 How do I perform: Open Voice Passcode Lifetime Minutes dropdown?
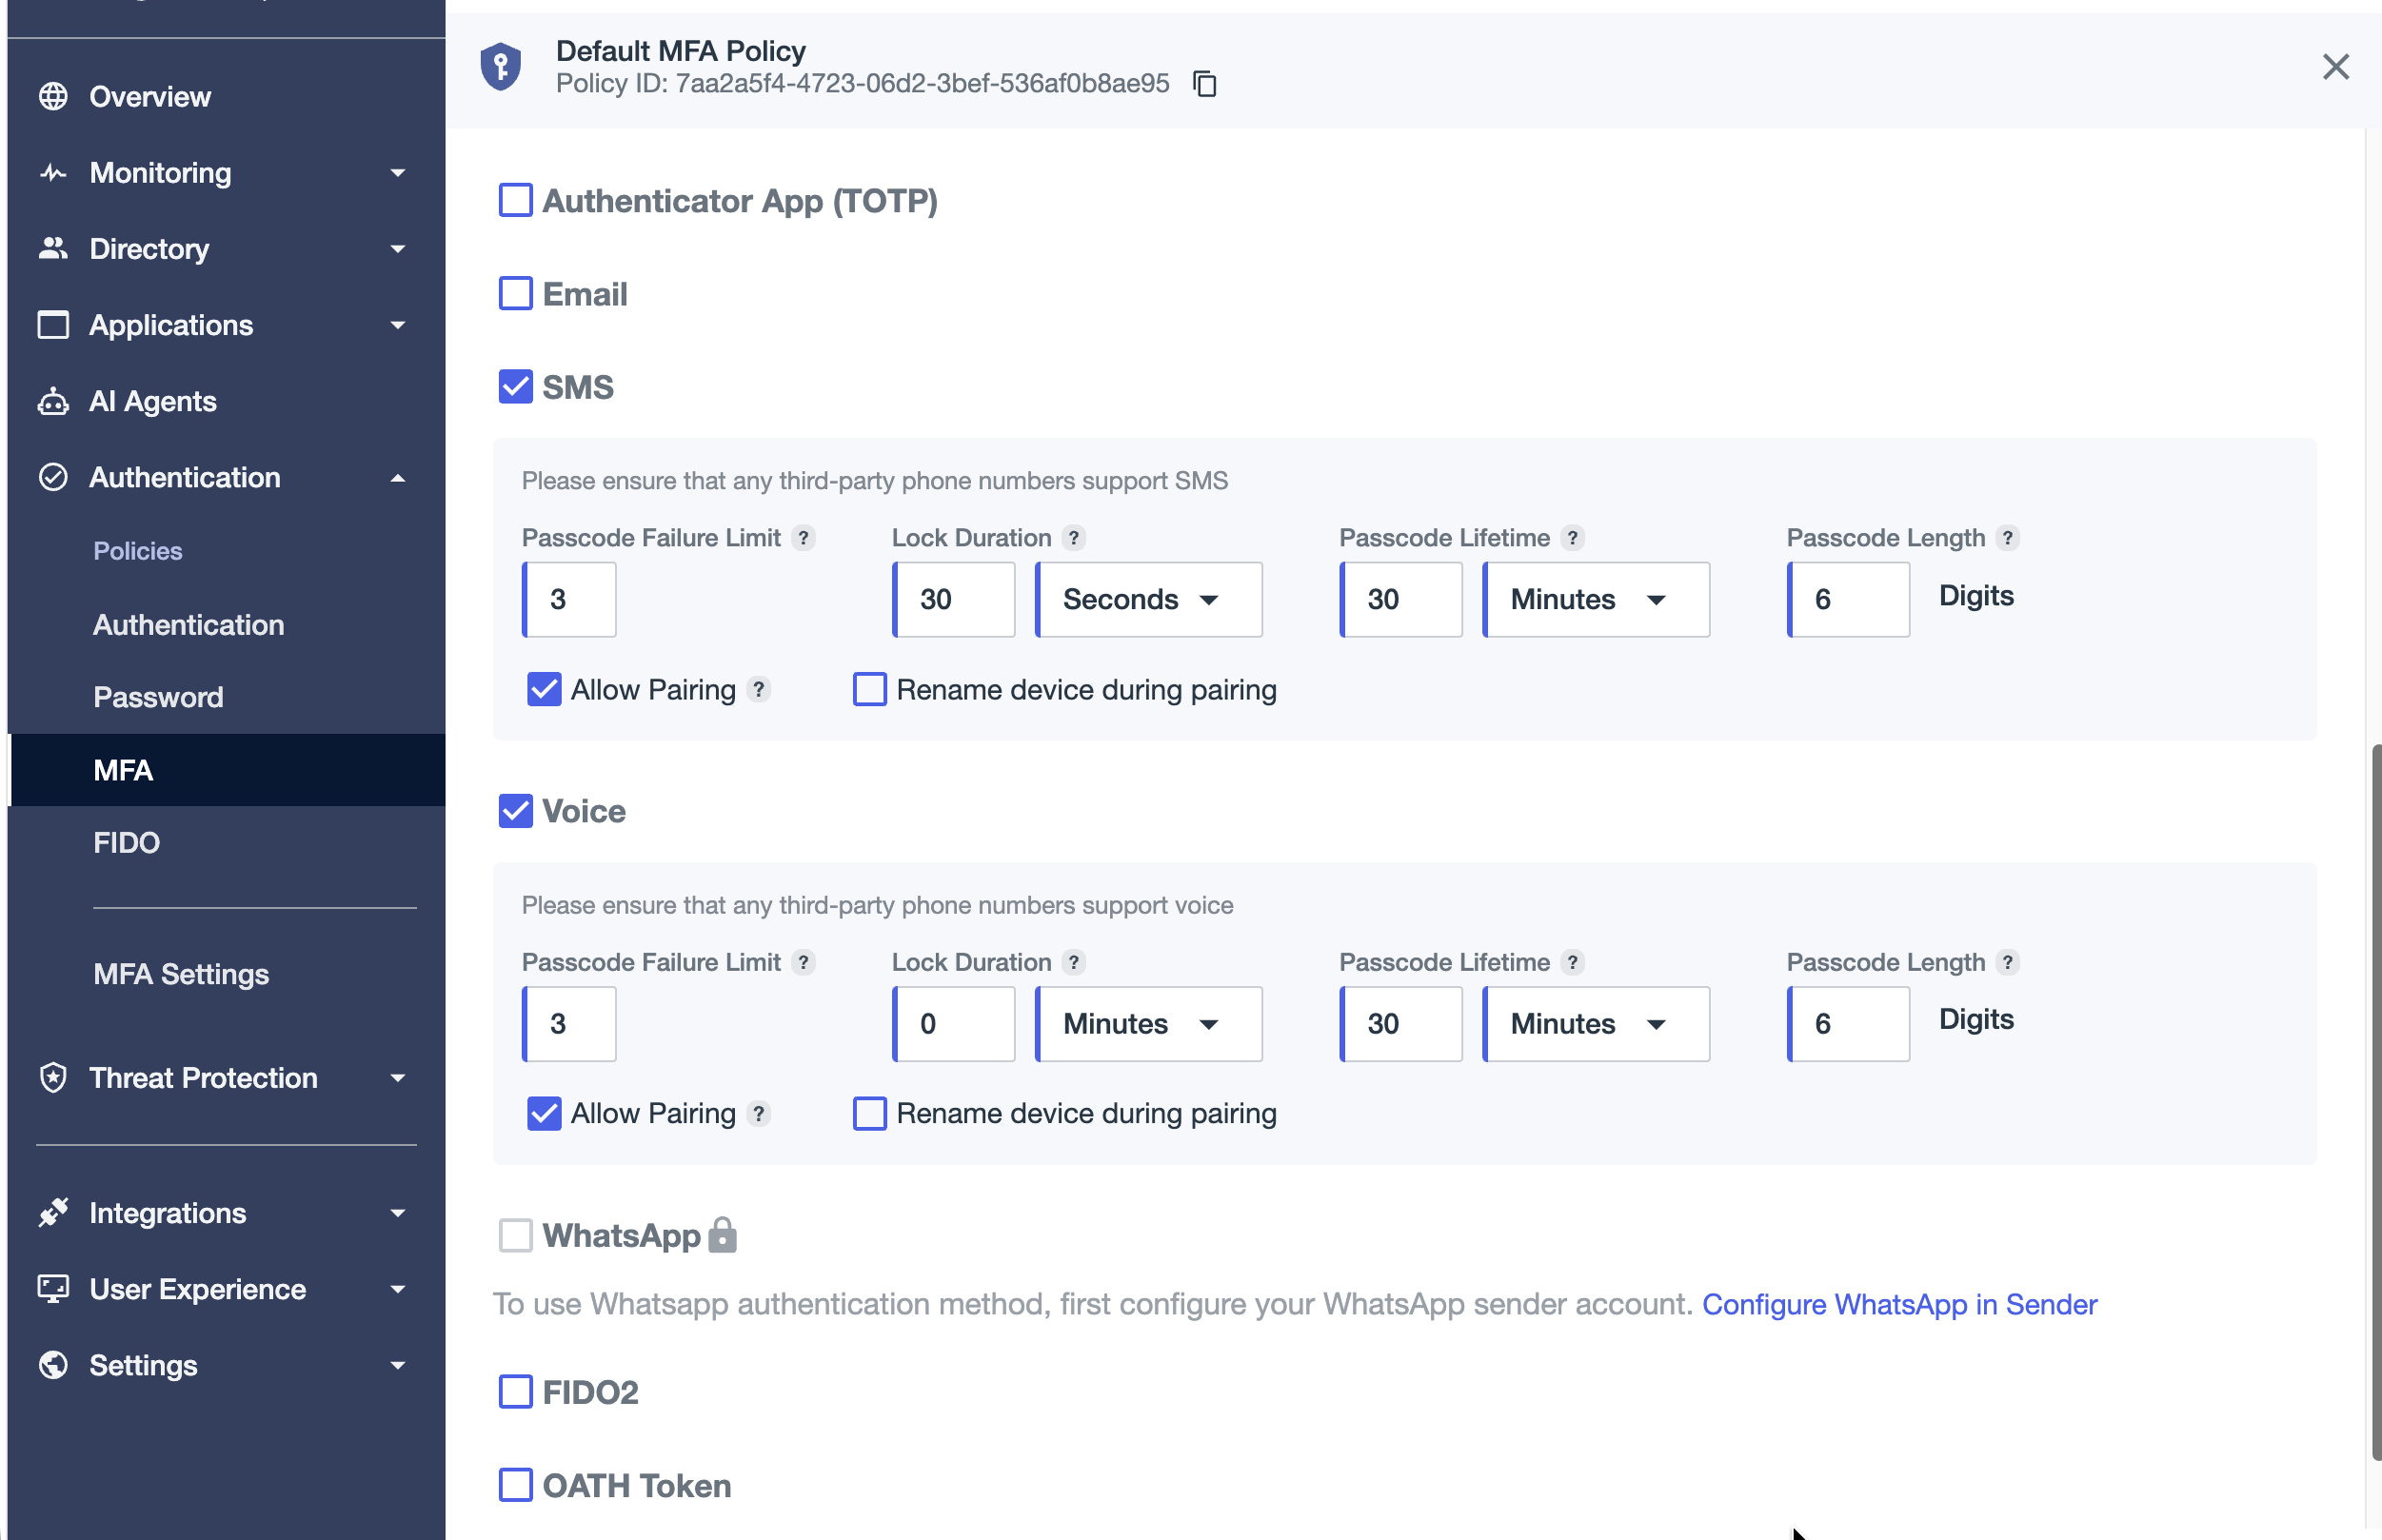[x=1596, y=1023]
